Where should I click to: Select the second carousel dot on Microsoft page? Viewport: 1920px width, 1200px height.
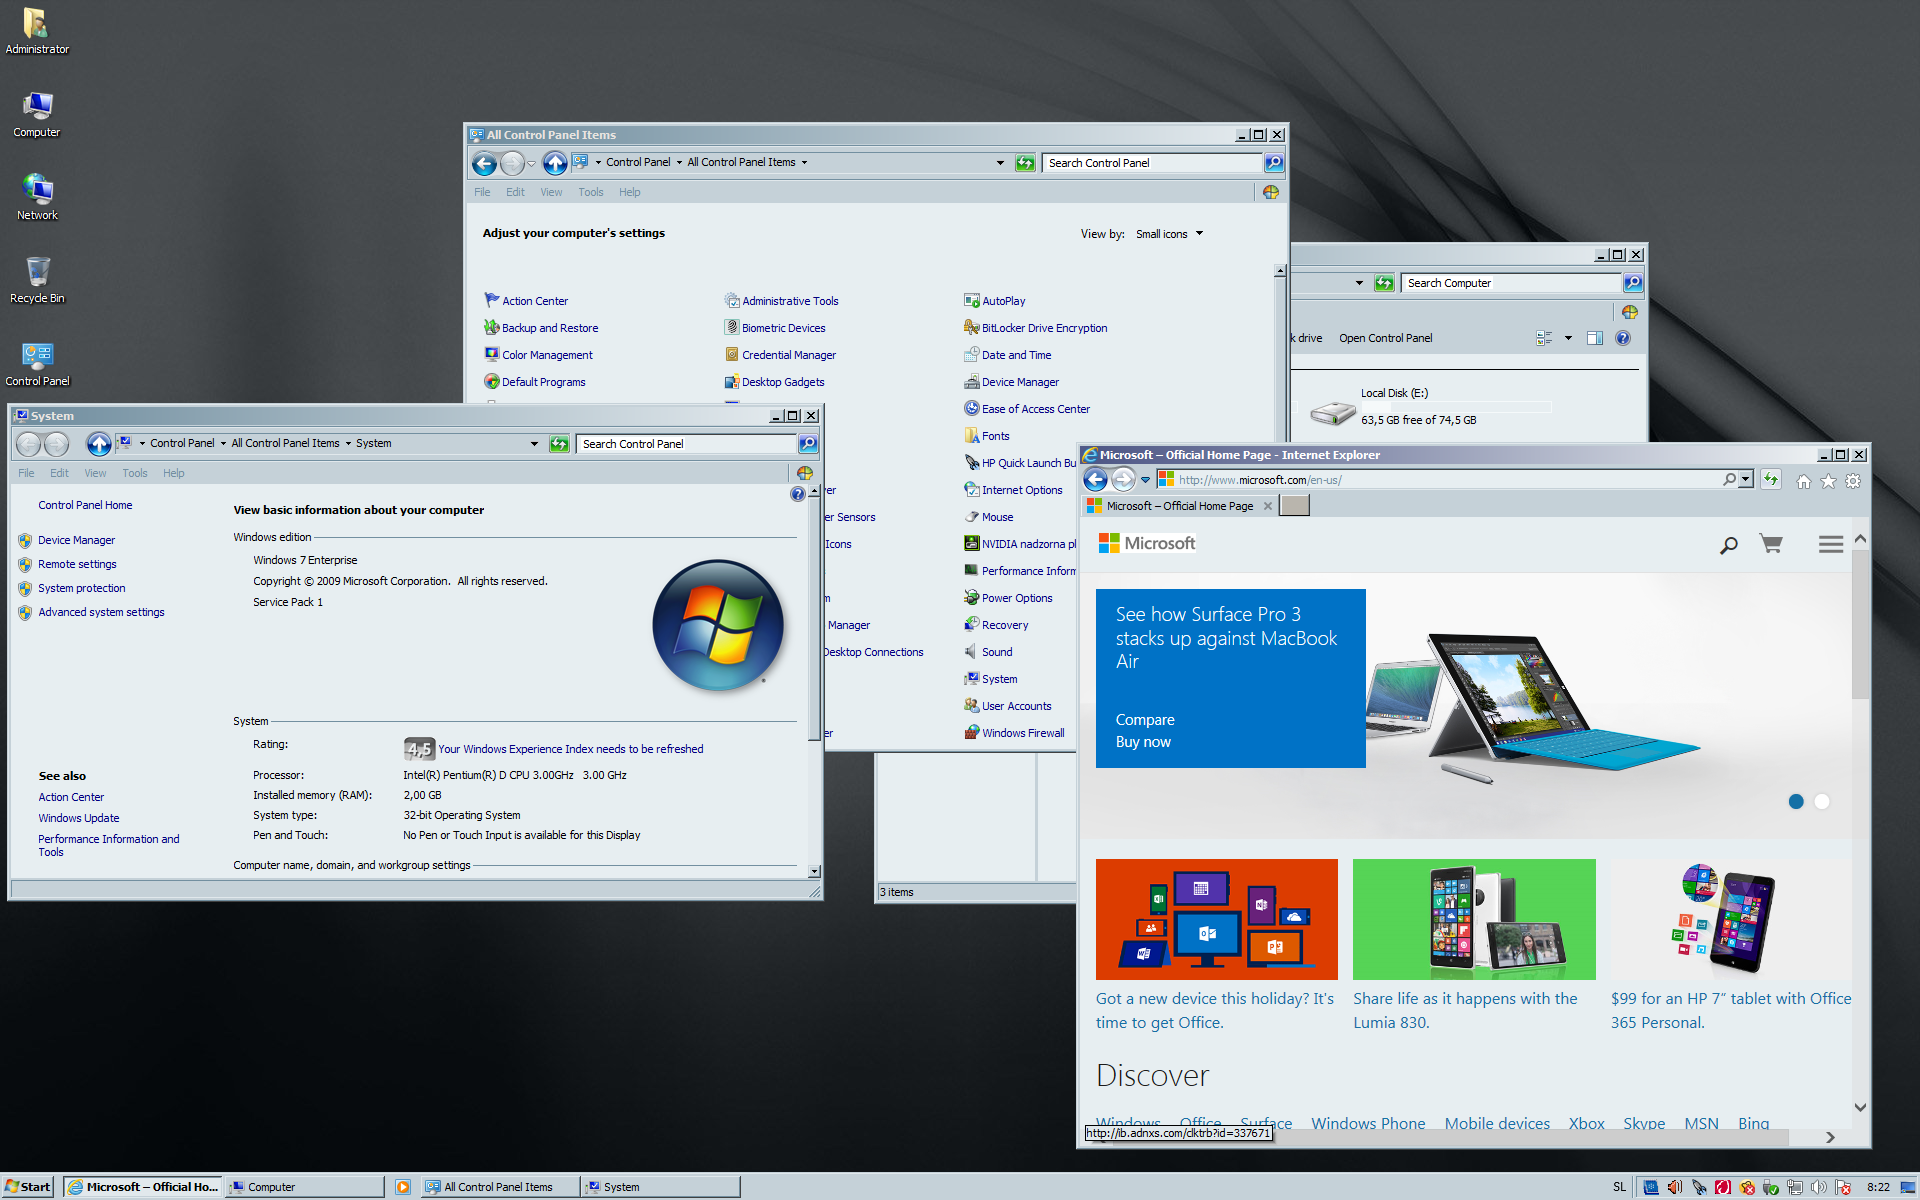pos(1822,801)
